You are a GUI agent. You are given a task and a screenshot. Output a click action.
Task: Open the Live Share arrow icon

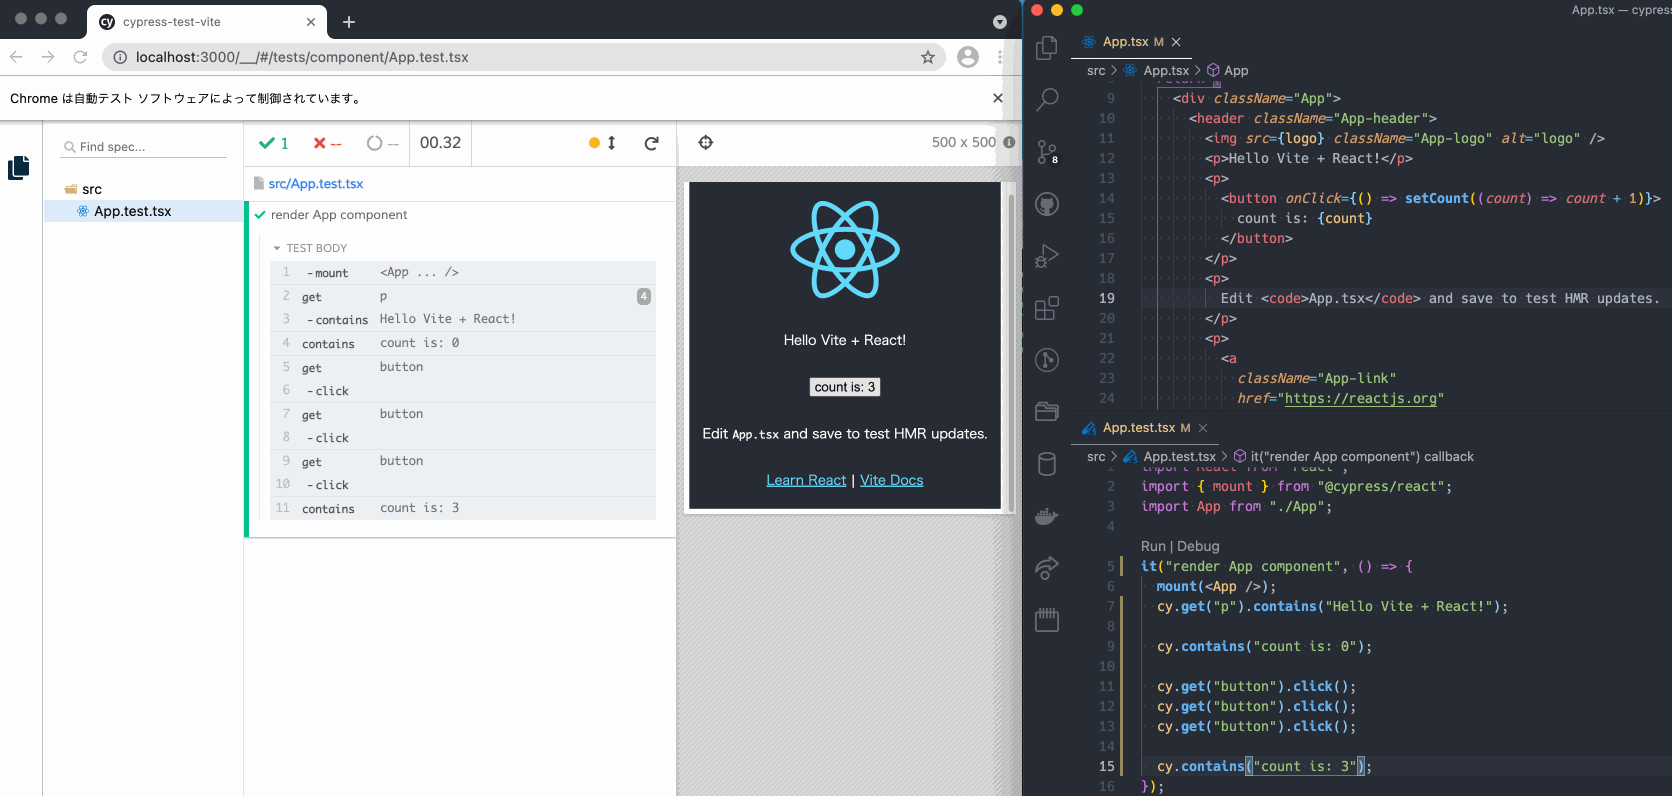point(1047,568)
